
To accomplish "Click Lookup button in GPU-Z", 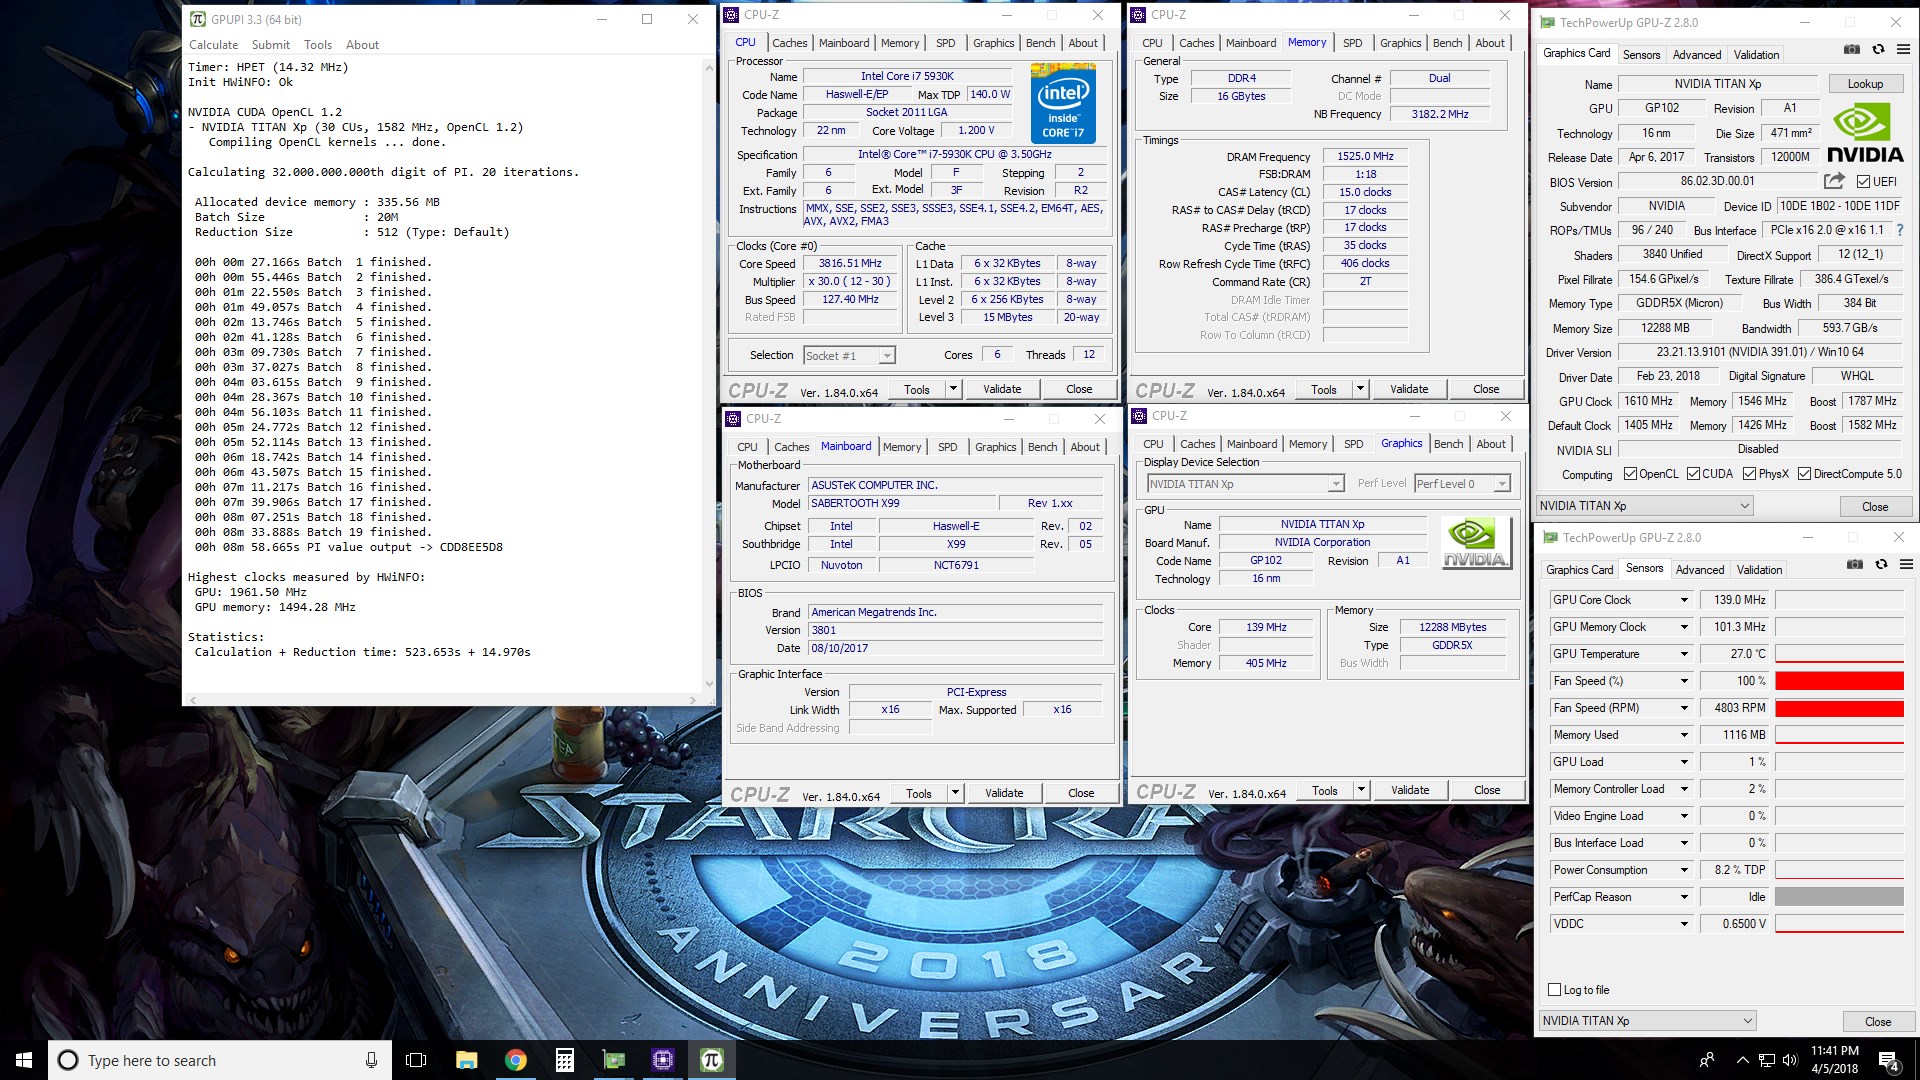I will (x=1865, y=84).
